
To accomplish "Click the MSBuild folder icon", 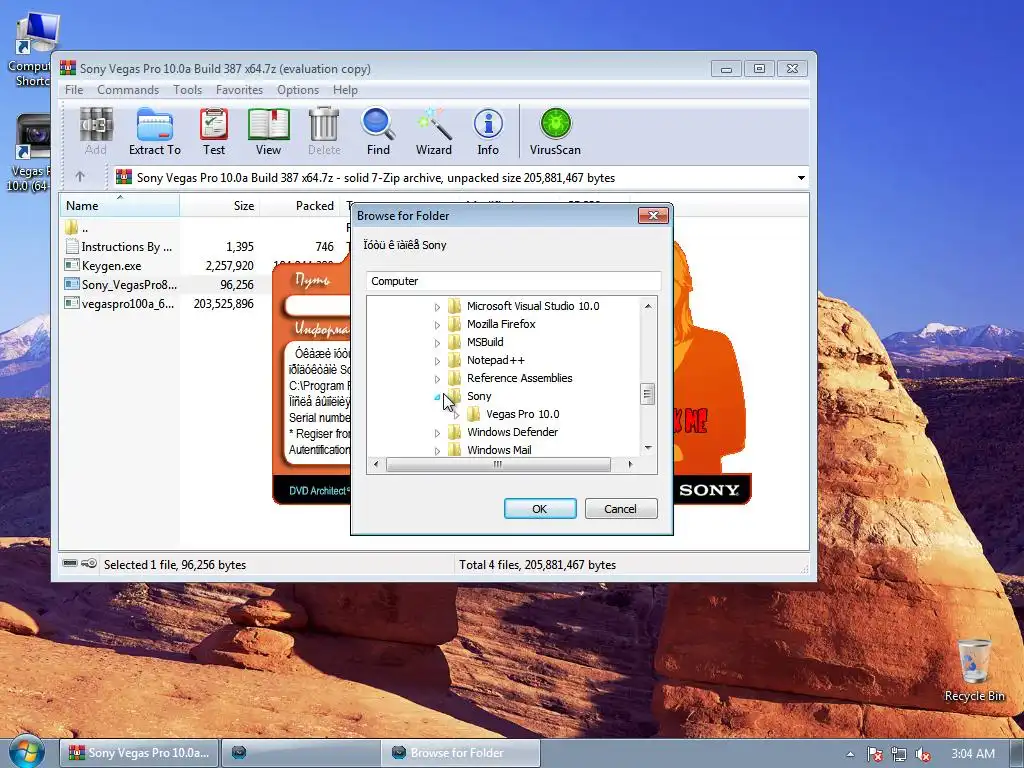I will pyautogui.click(x=455, y=342).
